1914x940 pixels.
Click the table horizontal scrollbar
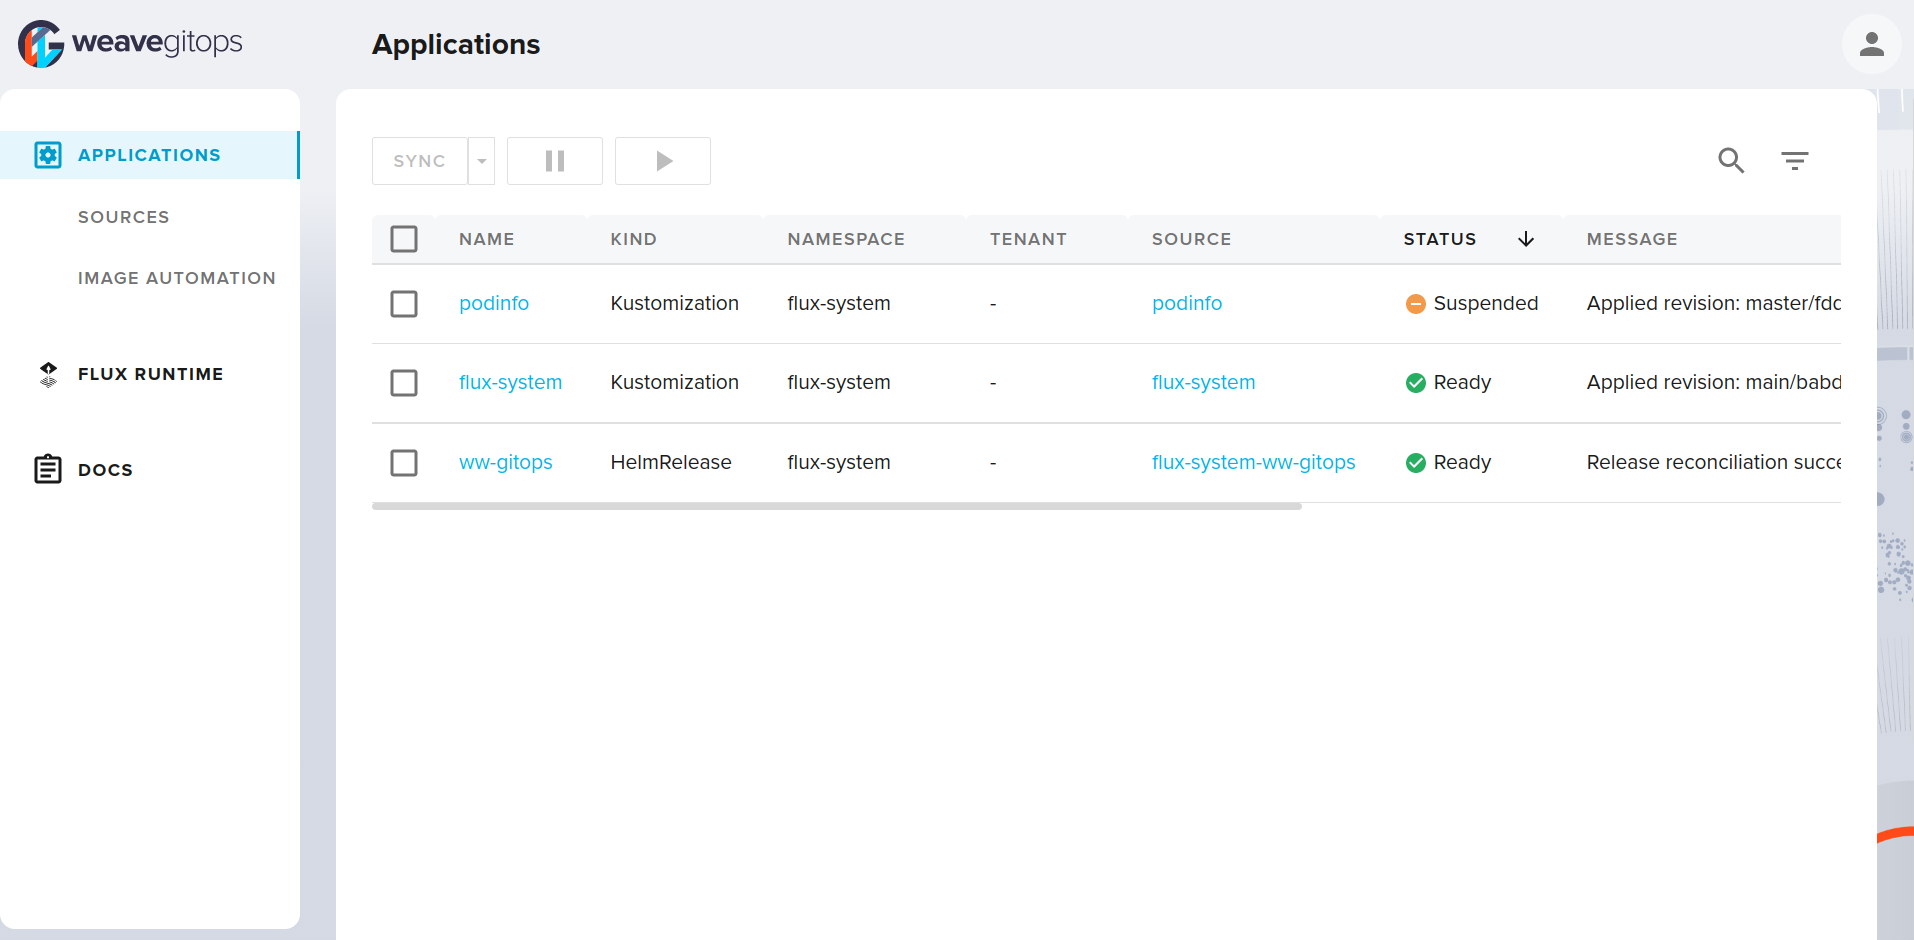(837, 506)
